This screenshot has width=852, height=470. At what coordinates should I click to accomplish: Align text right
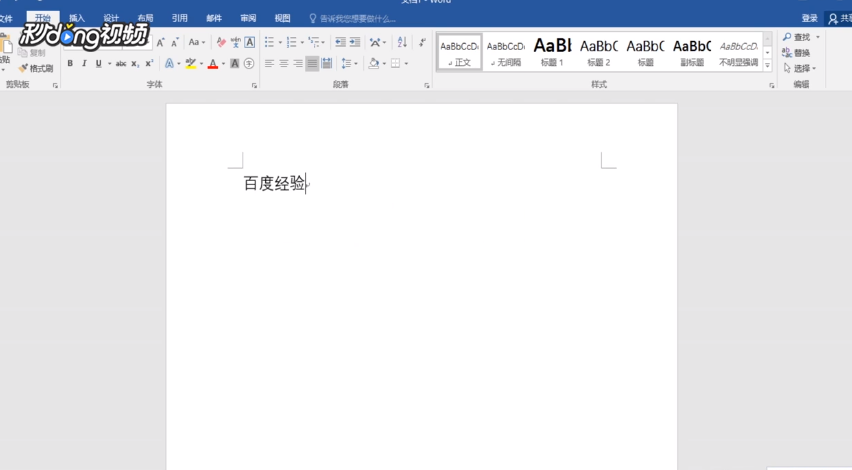pyautogui.click(x=298, y=64)
